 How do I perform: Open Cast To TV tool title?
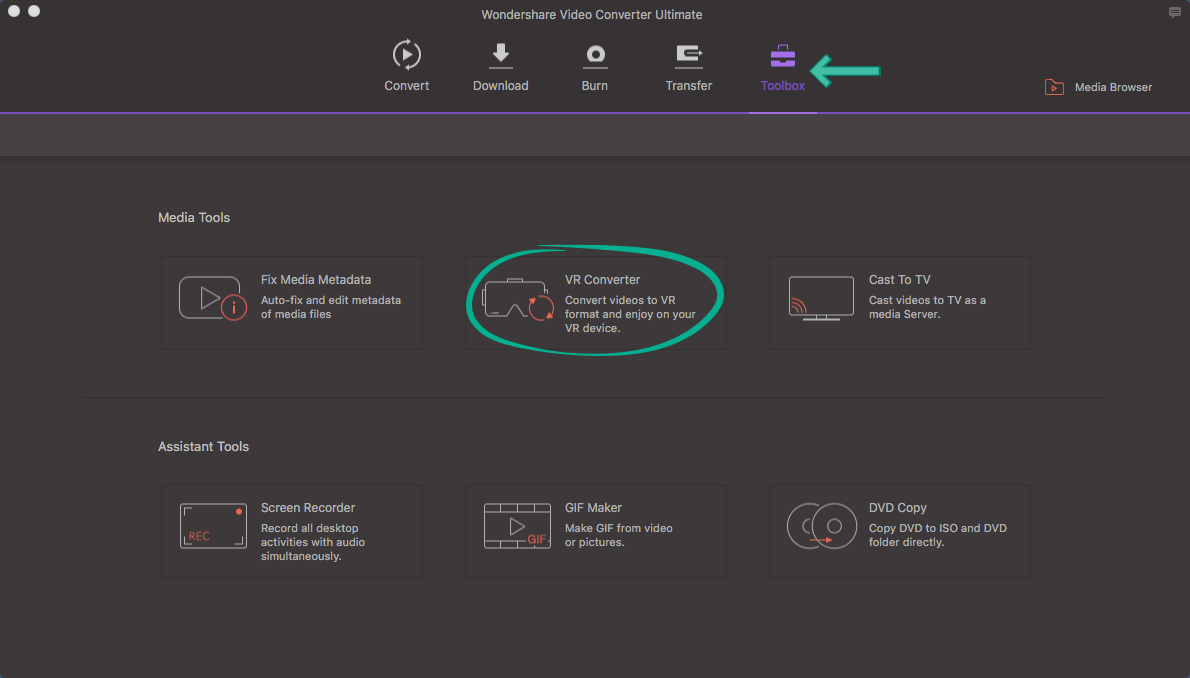(899, 279)
